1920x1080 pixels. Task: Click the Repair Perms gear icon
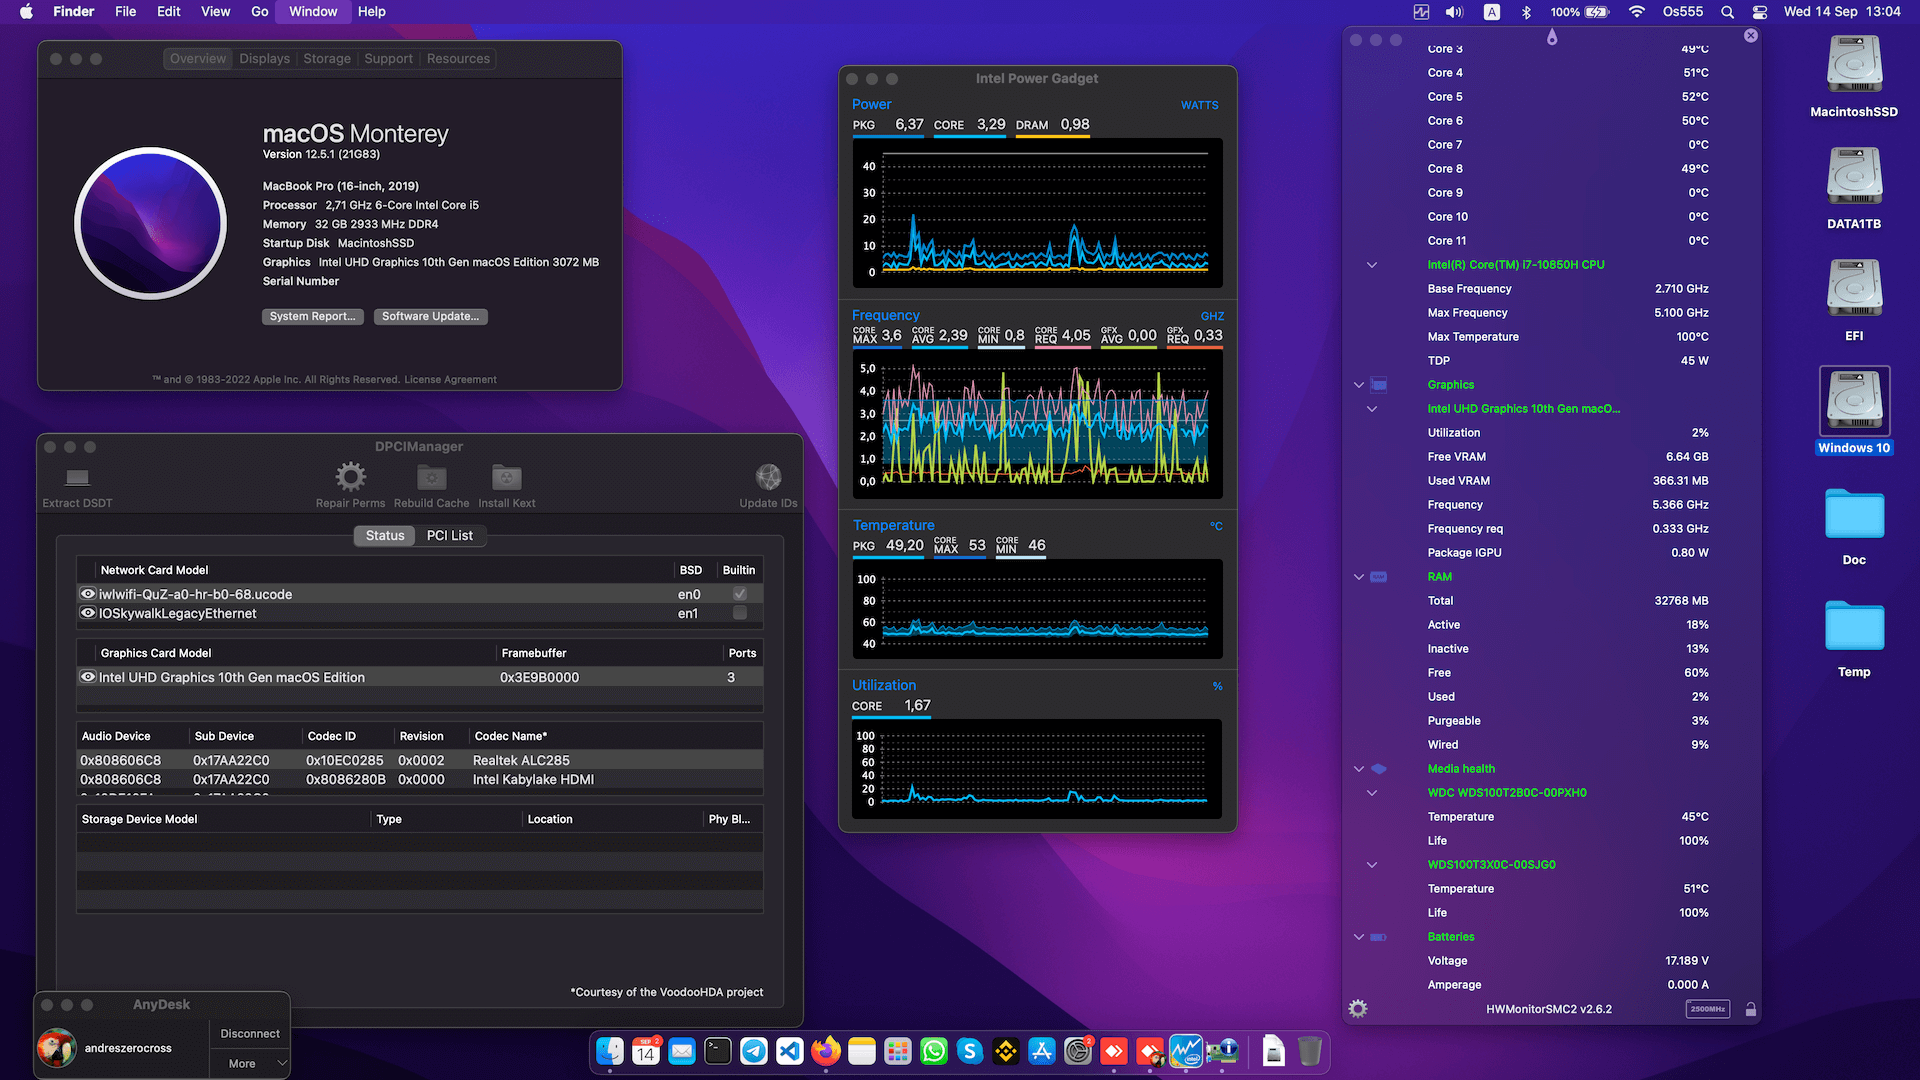350,476
